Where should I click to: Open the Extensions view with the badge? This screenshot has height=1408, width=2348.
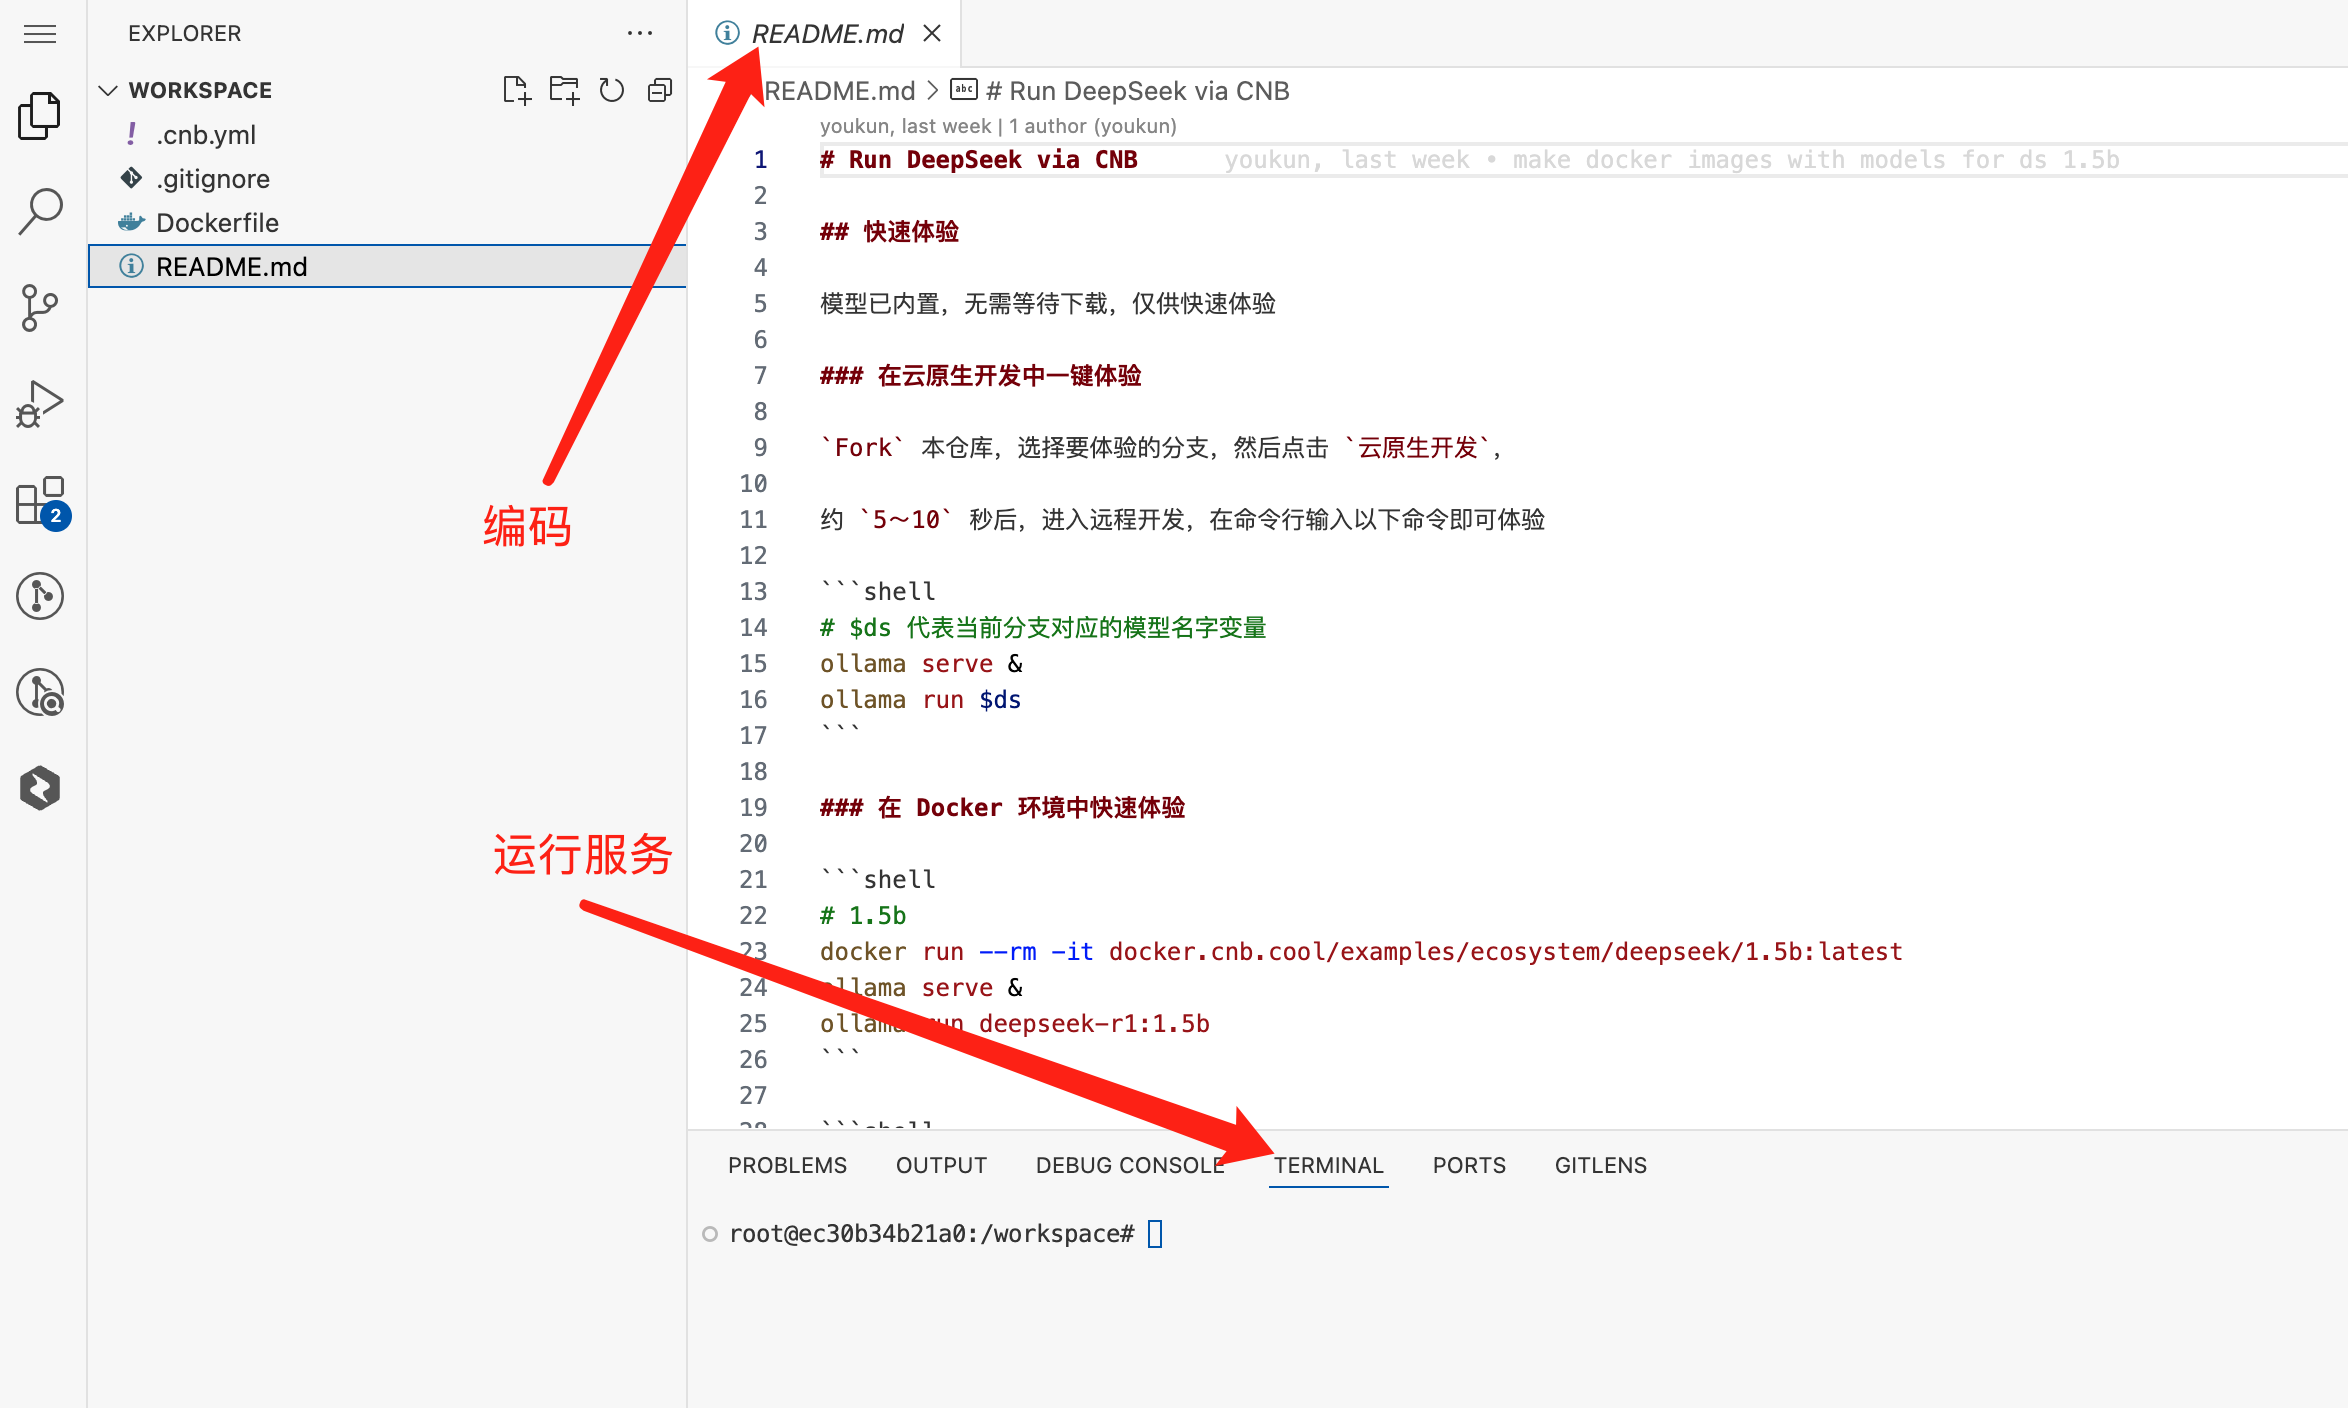coord(40,500)
